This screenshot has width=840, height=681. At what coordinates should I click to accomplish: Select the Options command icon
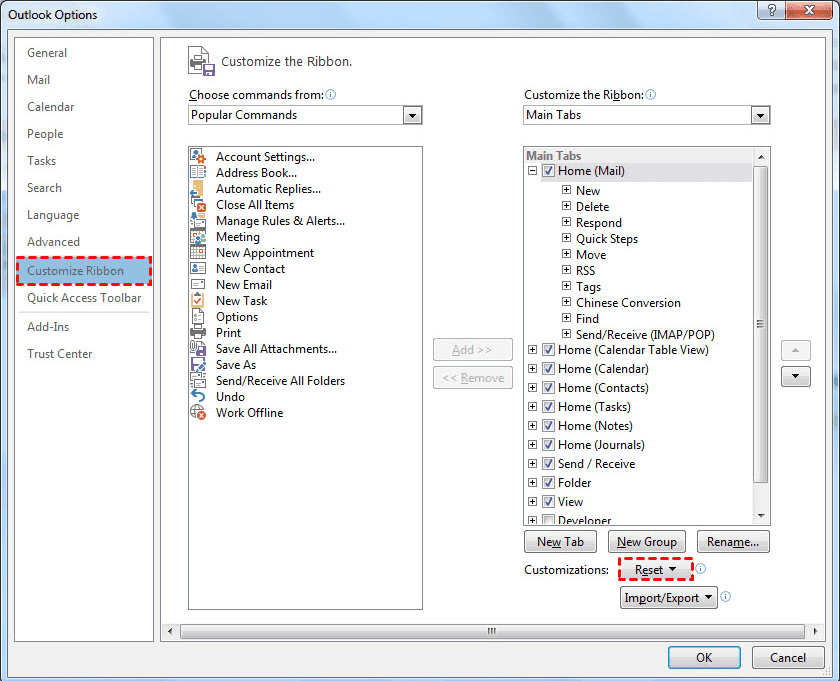click(x=198, y=316)
